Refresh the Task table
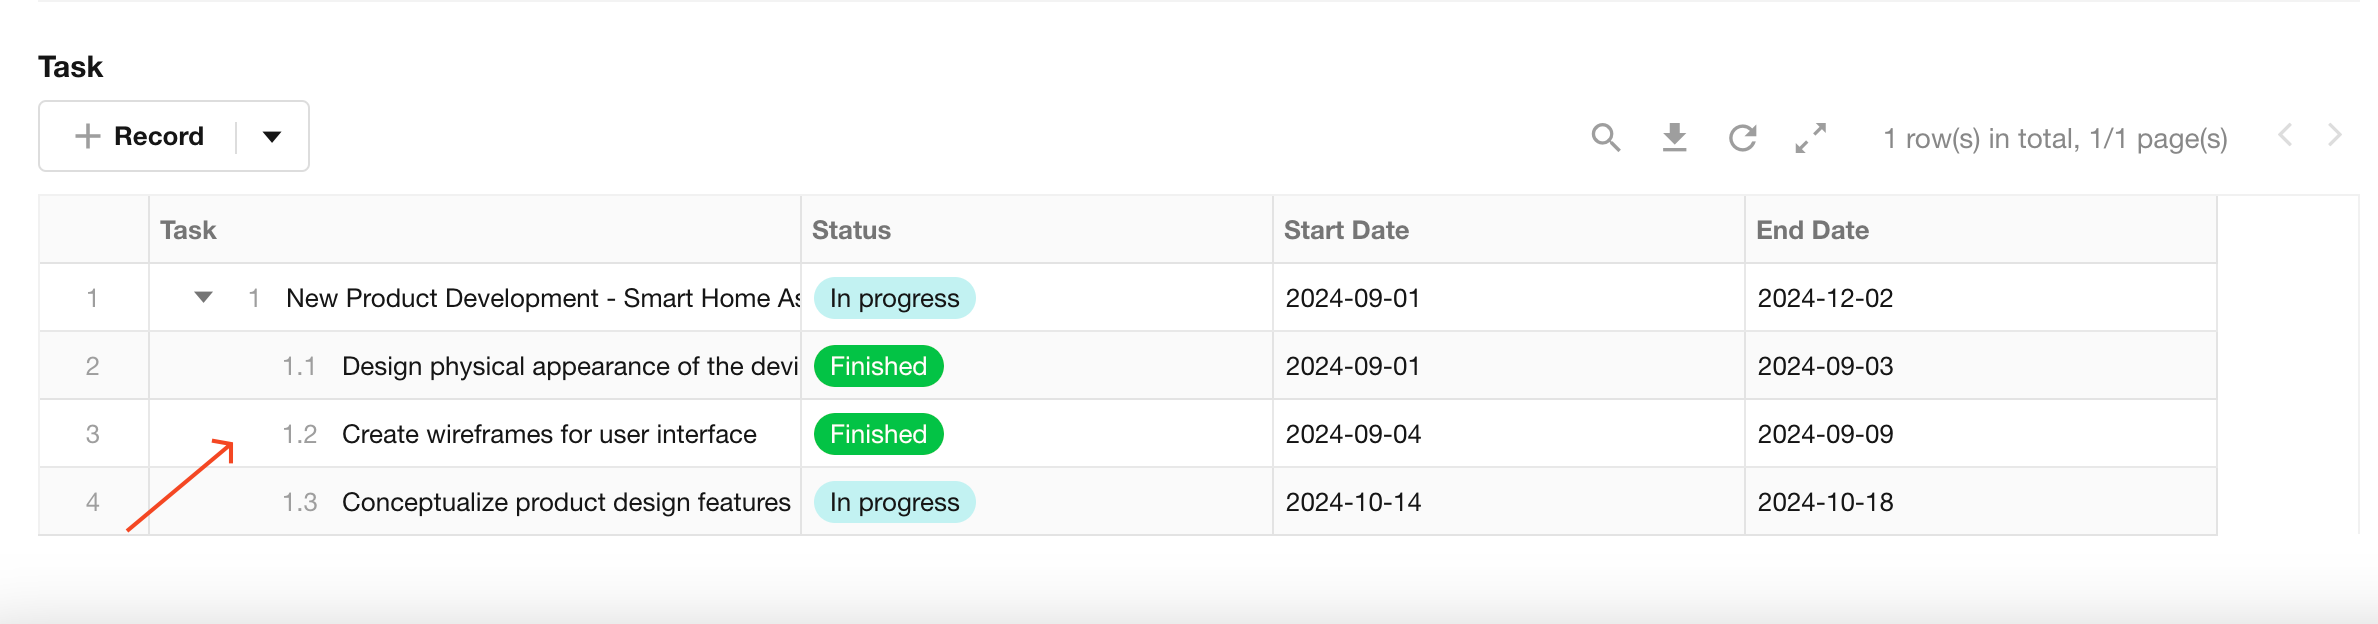 (x=1743, y=137)
